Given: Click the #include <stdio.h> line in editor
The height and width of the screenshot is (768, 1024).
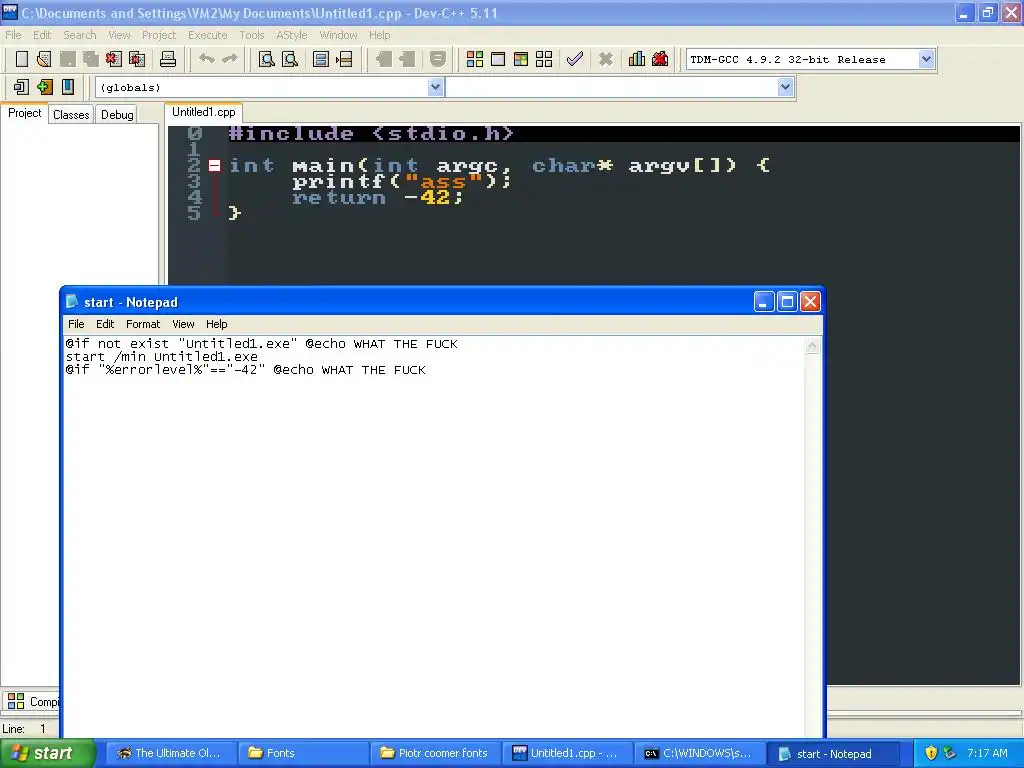Looking at the screenshot, I should coord(371,134).
